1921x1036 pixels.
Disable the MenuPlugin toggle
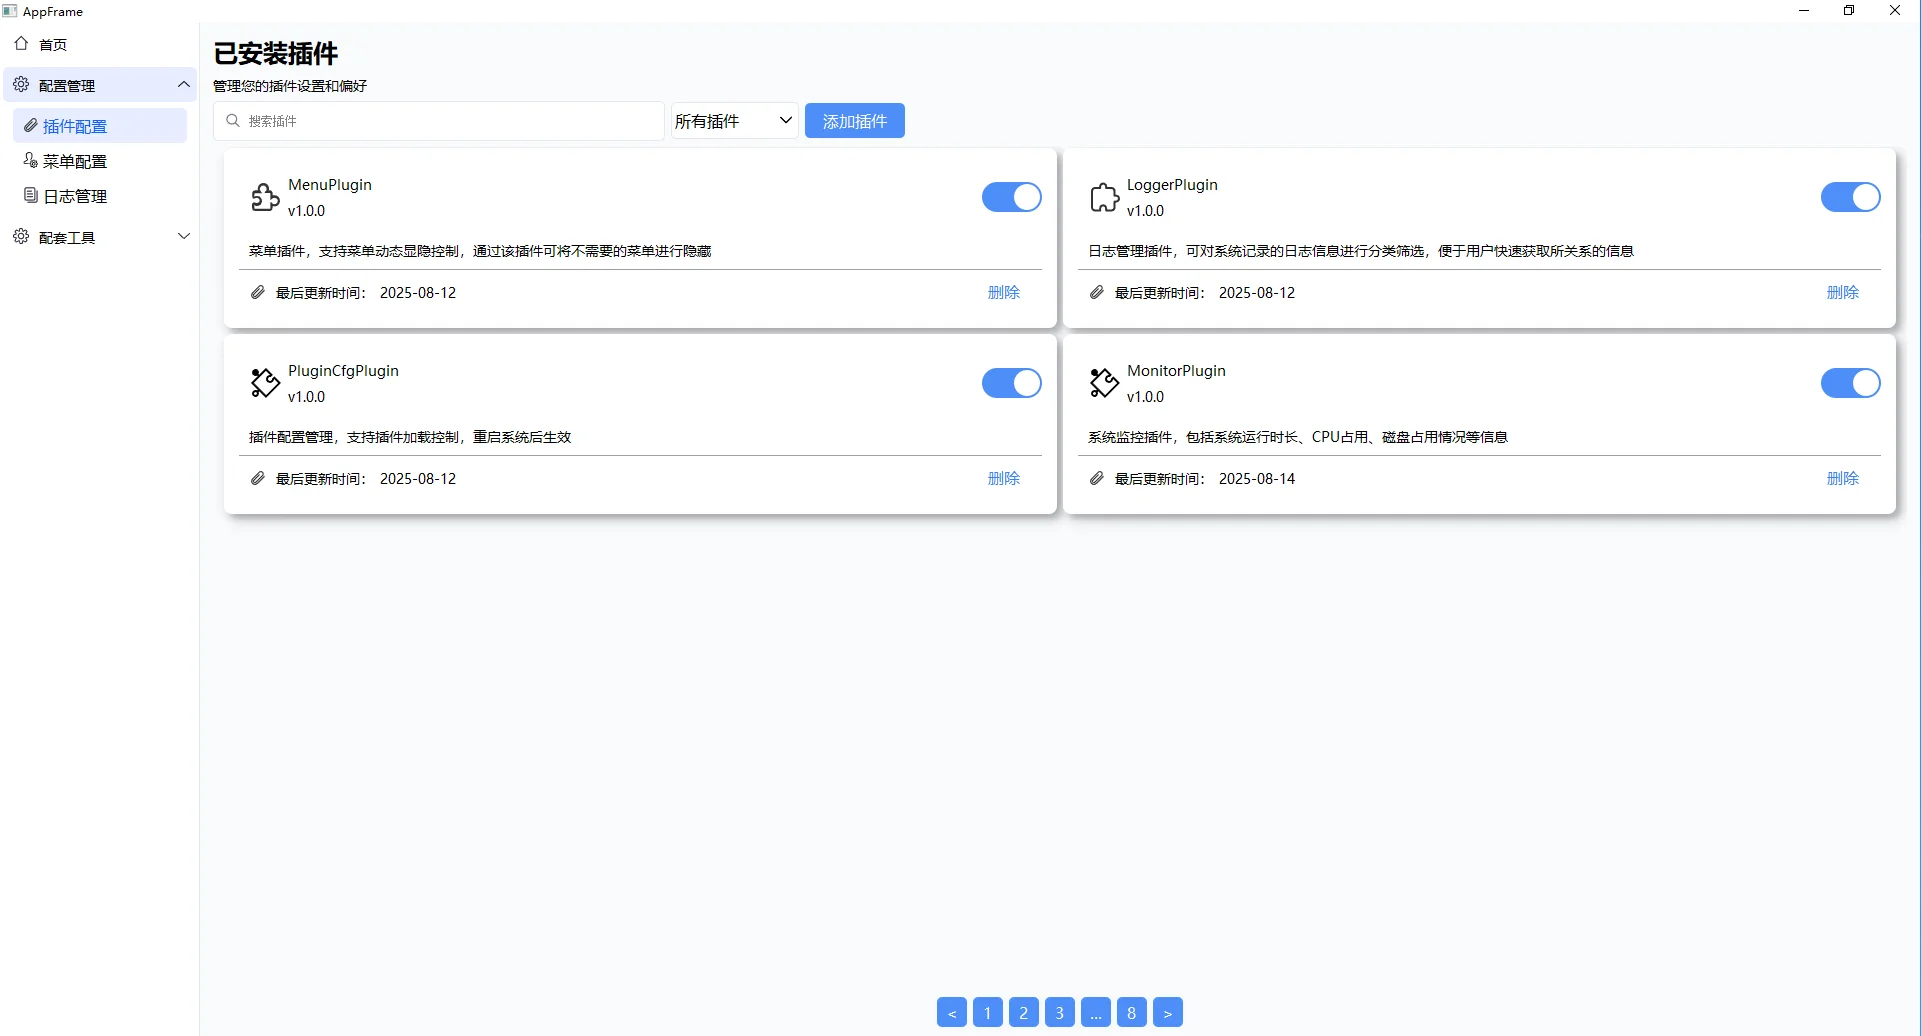click(1011, 197)
